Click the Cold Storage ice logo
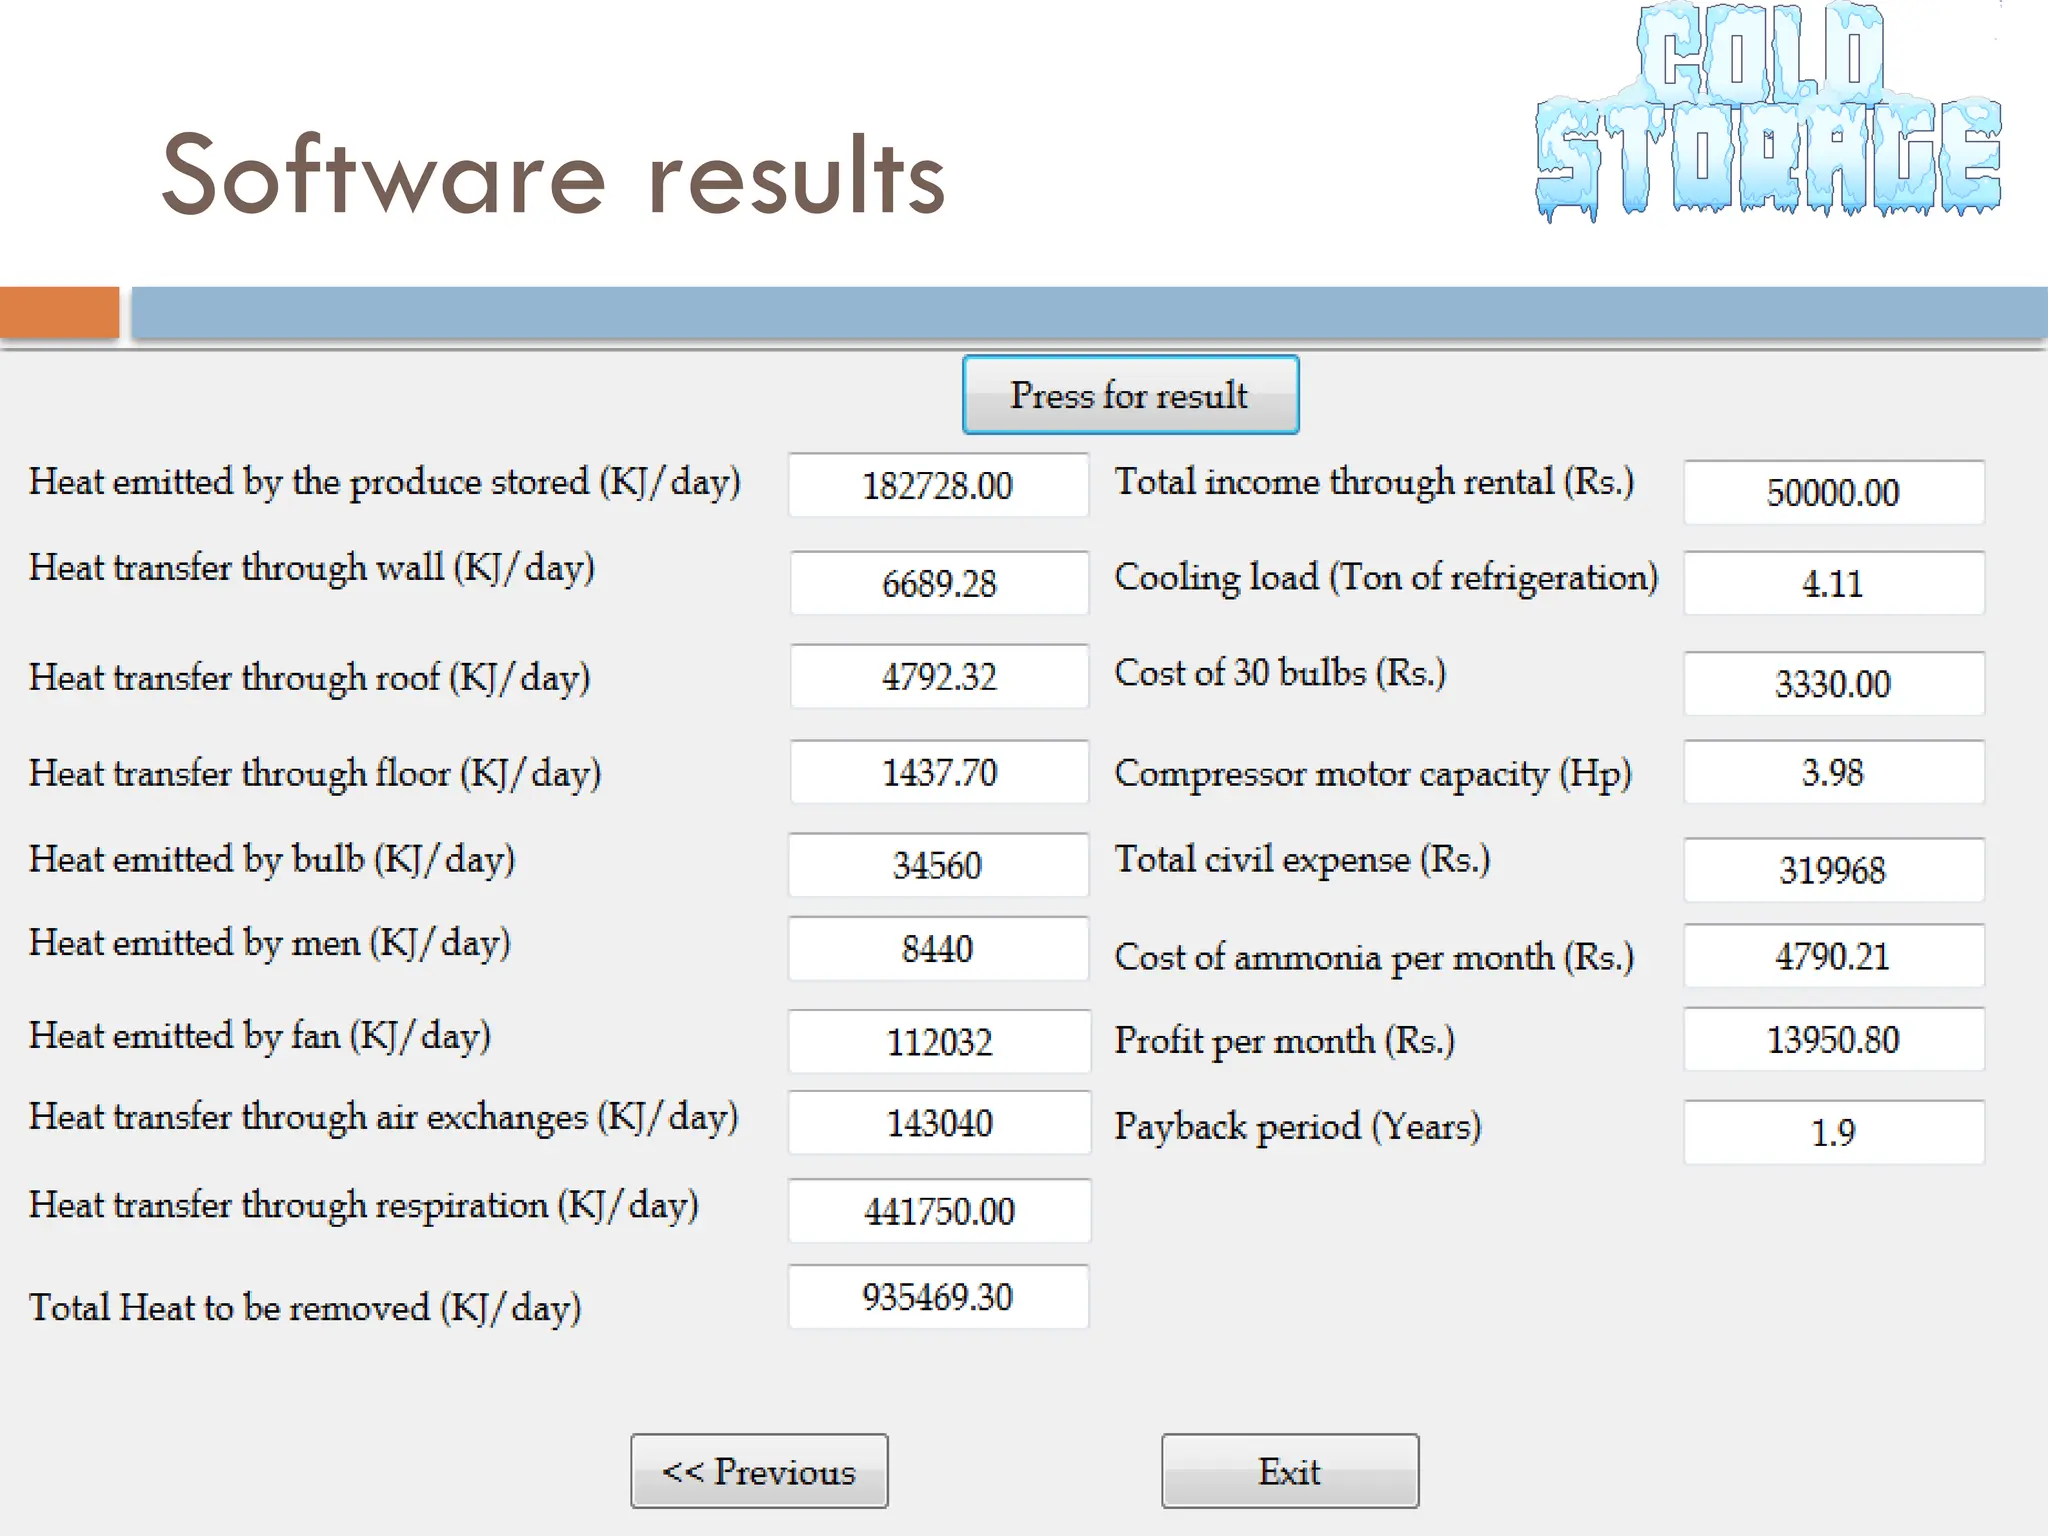Viewport: 2048px width, 1536px height. (x=1768, y=111)
